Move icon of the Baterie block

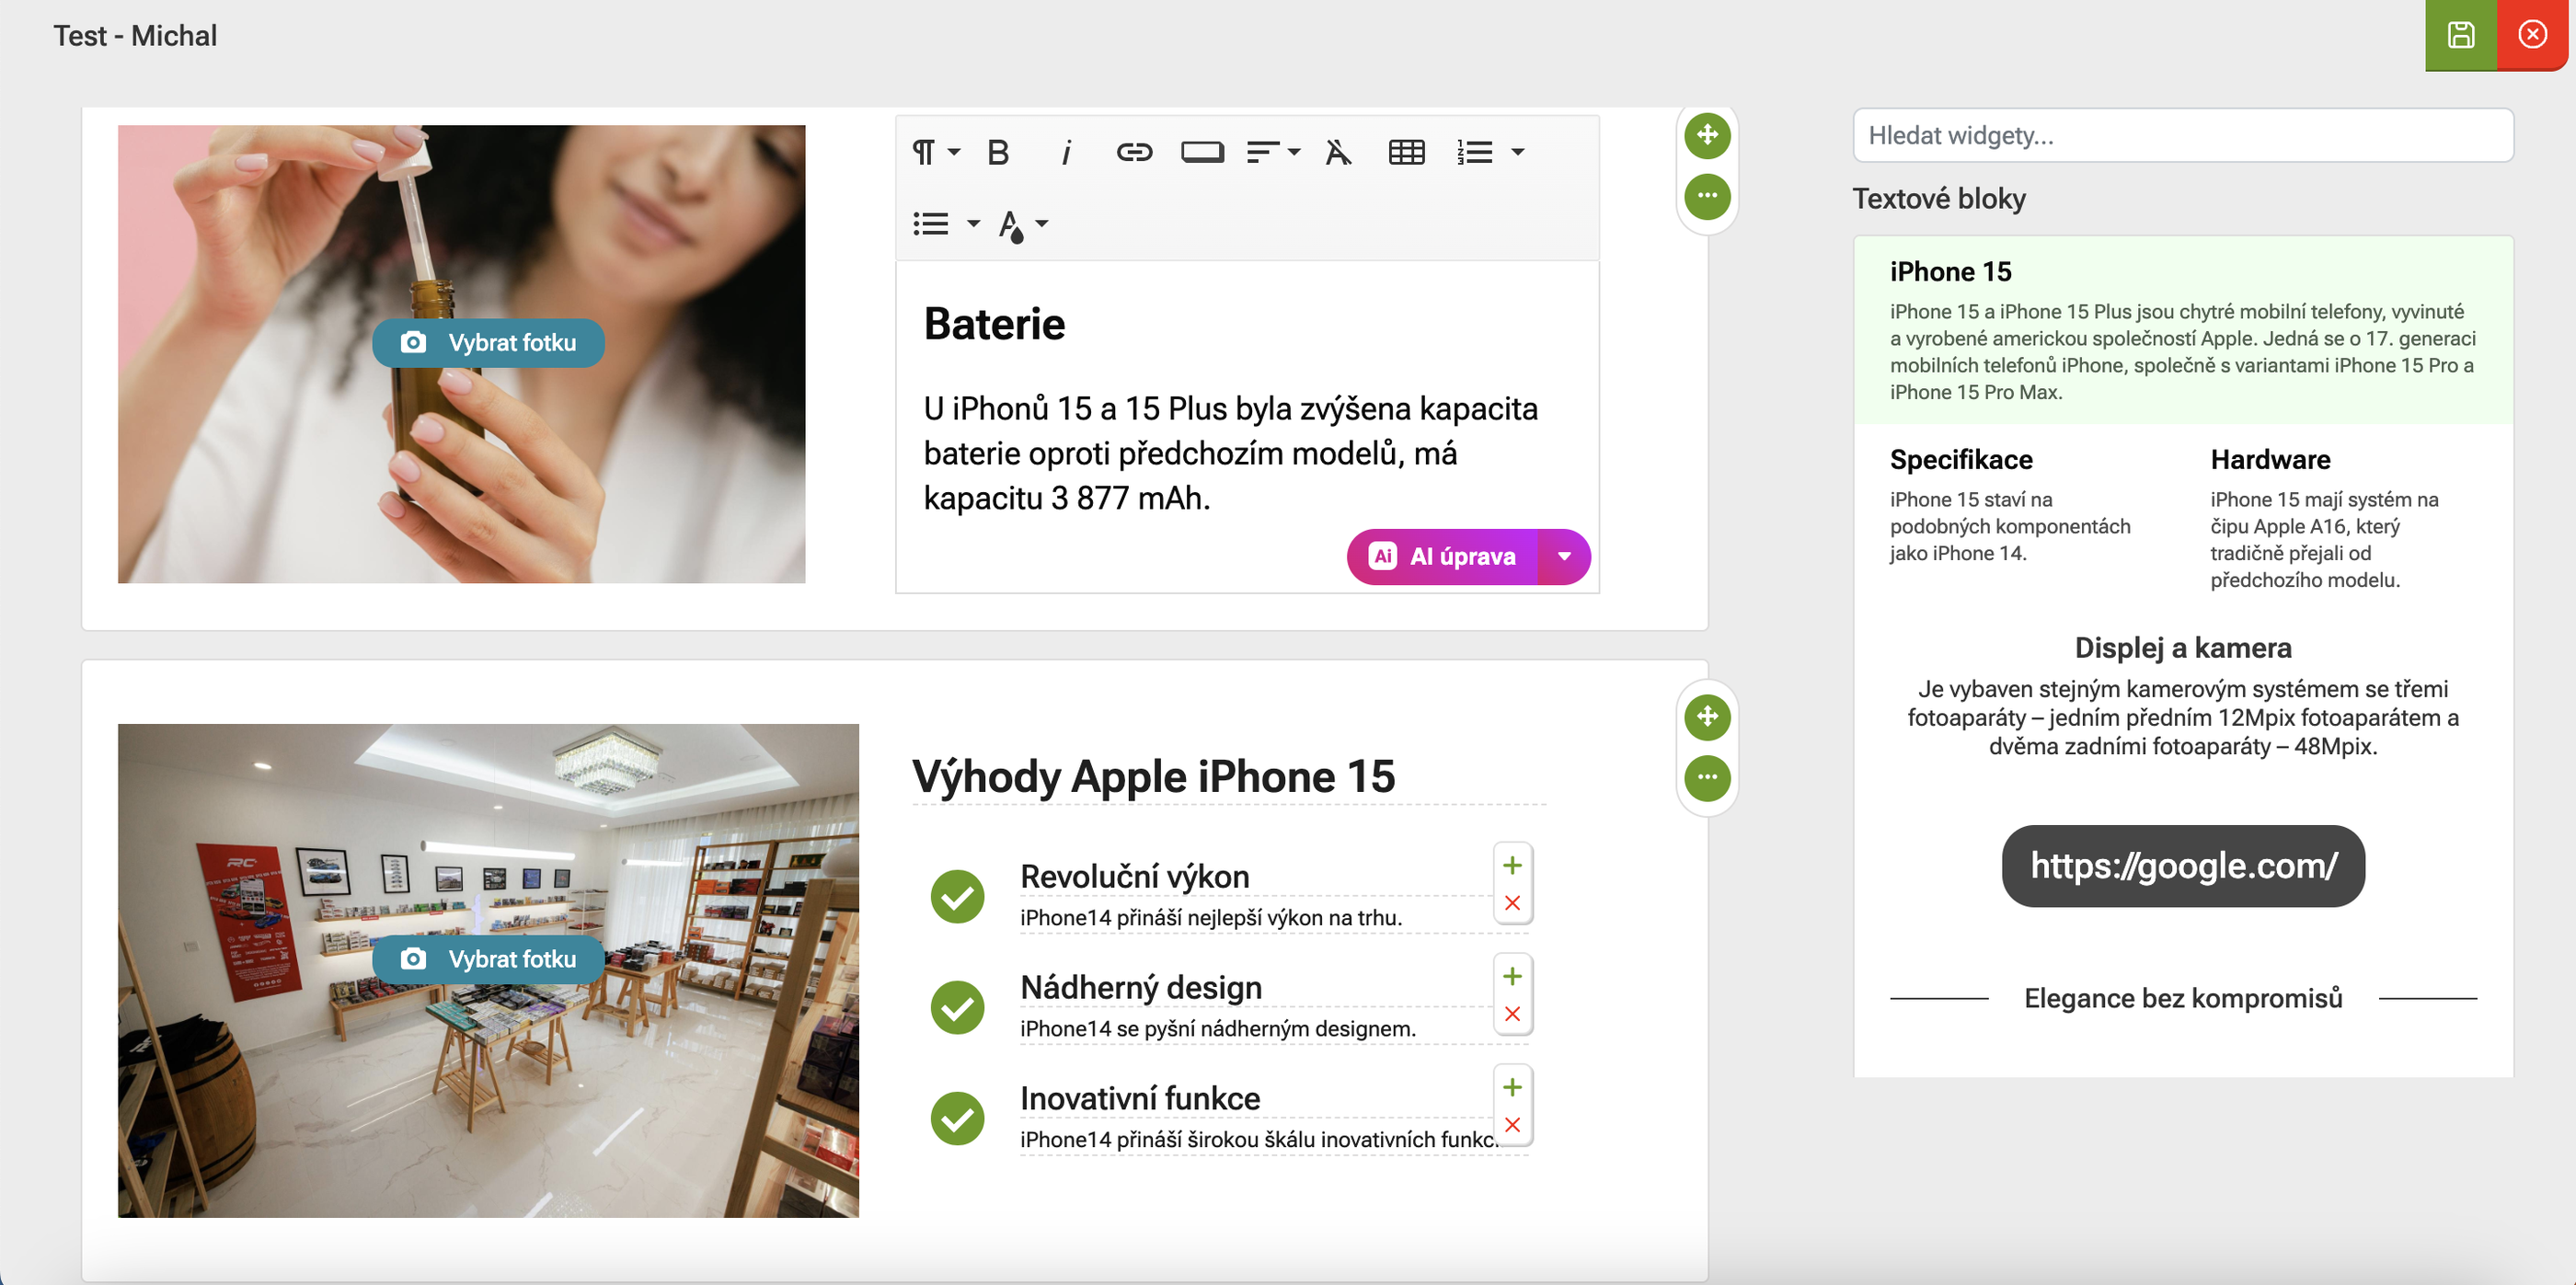click(1707, 134)
